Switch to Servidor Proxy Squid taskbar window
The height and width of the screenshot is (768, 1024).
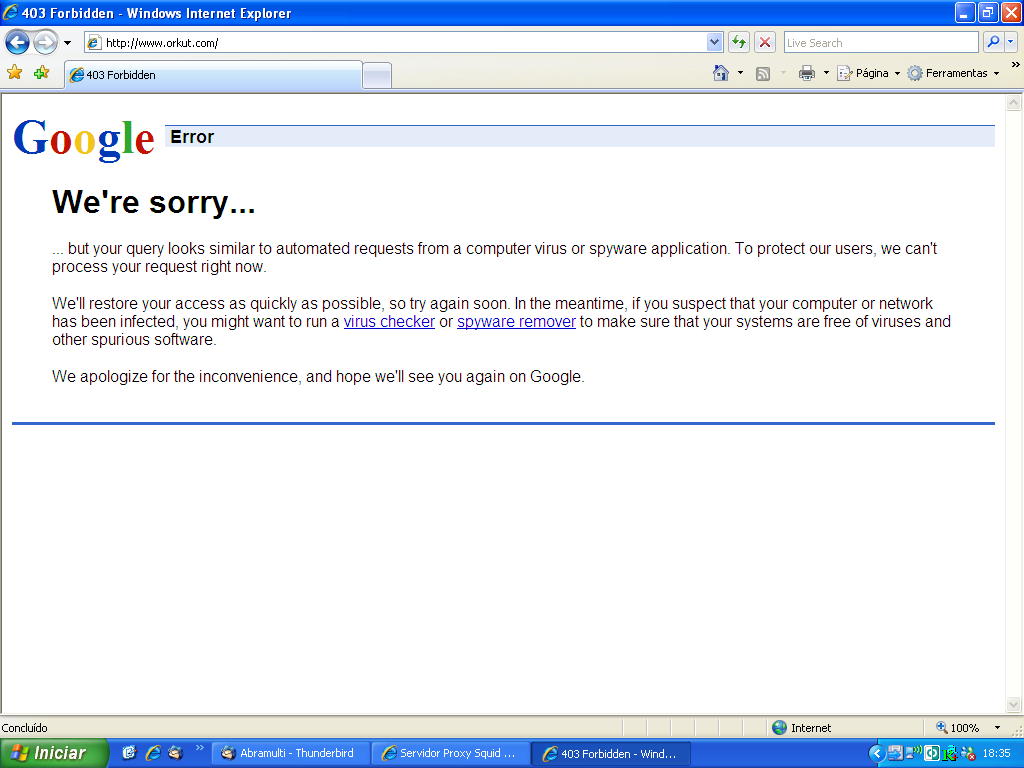451,753
